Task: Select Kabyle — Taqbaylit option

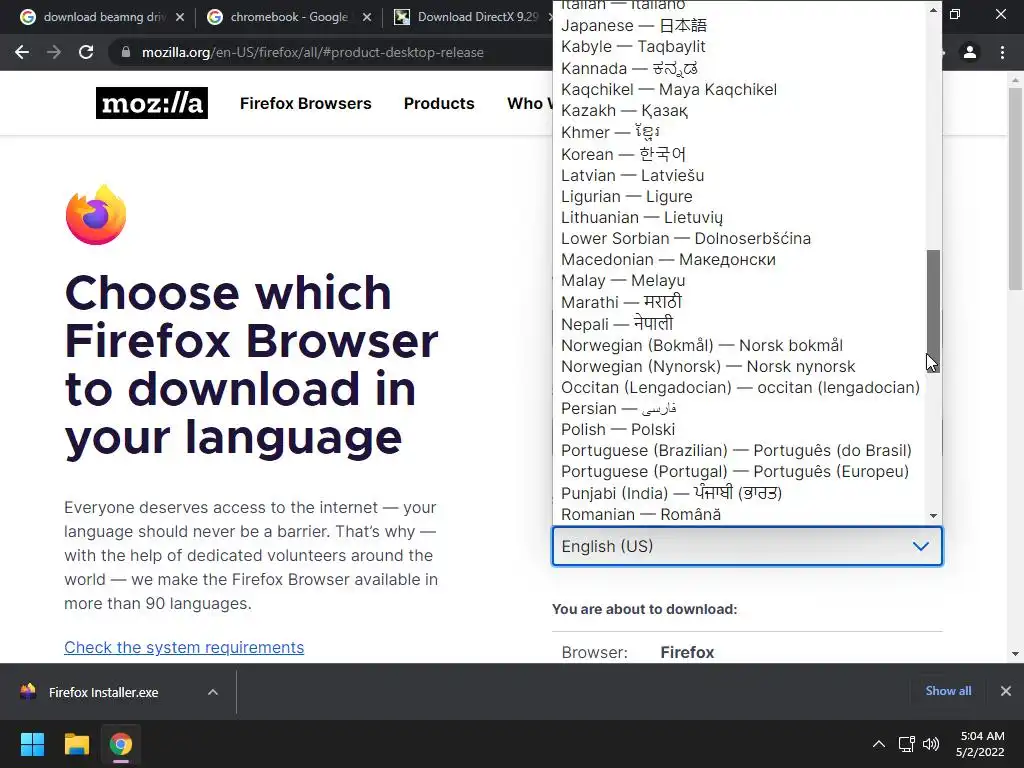Action: point(739,46)
